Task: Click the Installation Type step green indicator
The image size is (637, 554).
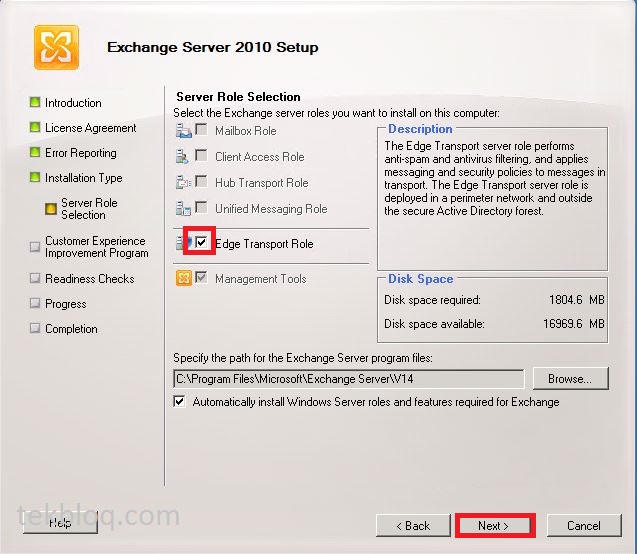Action: pos(35,177)
